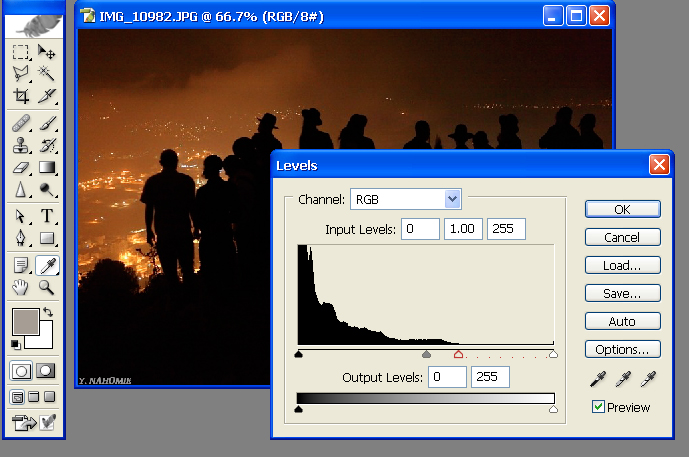Viewport: 689px width, 457px height.
Task: Set Full Screen Mode with menu bar
Action: coord(33,397)
